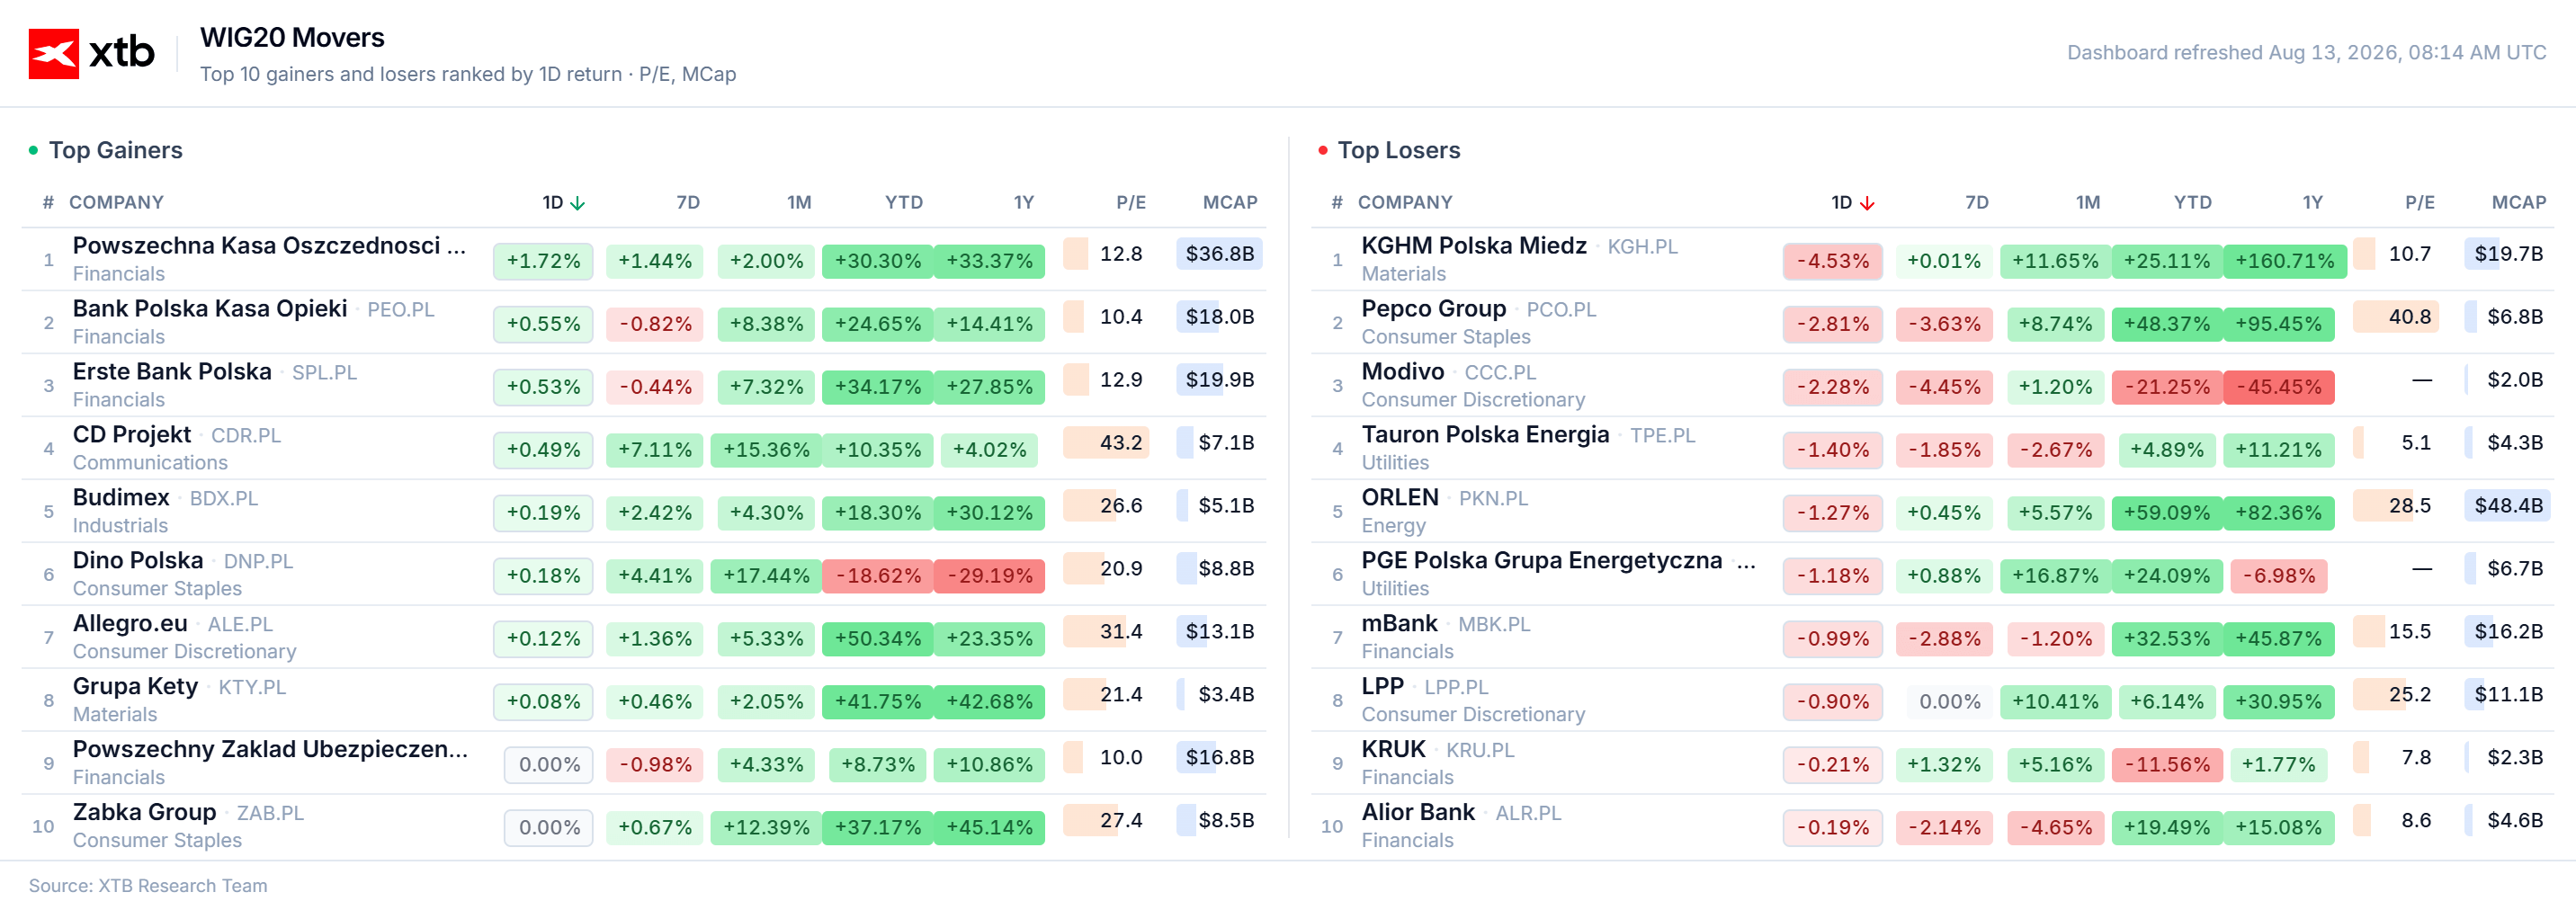Sort Top Gainers by the YTD column
The image size is (2576, 910).
[903, 202]
